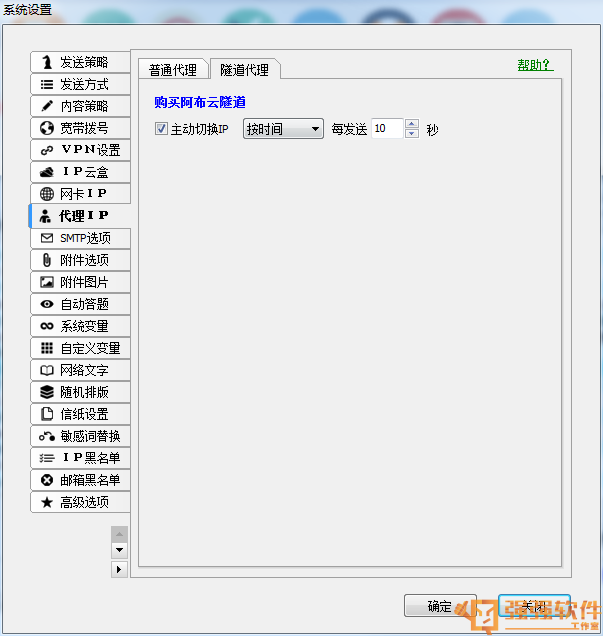Click the eye icon for 自动答题

coord(47,304)
